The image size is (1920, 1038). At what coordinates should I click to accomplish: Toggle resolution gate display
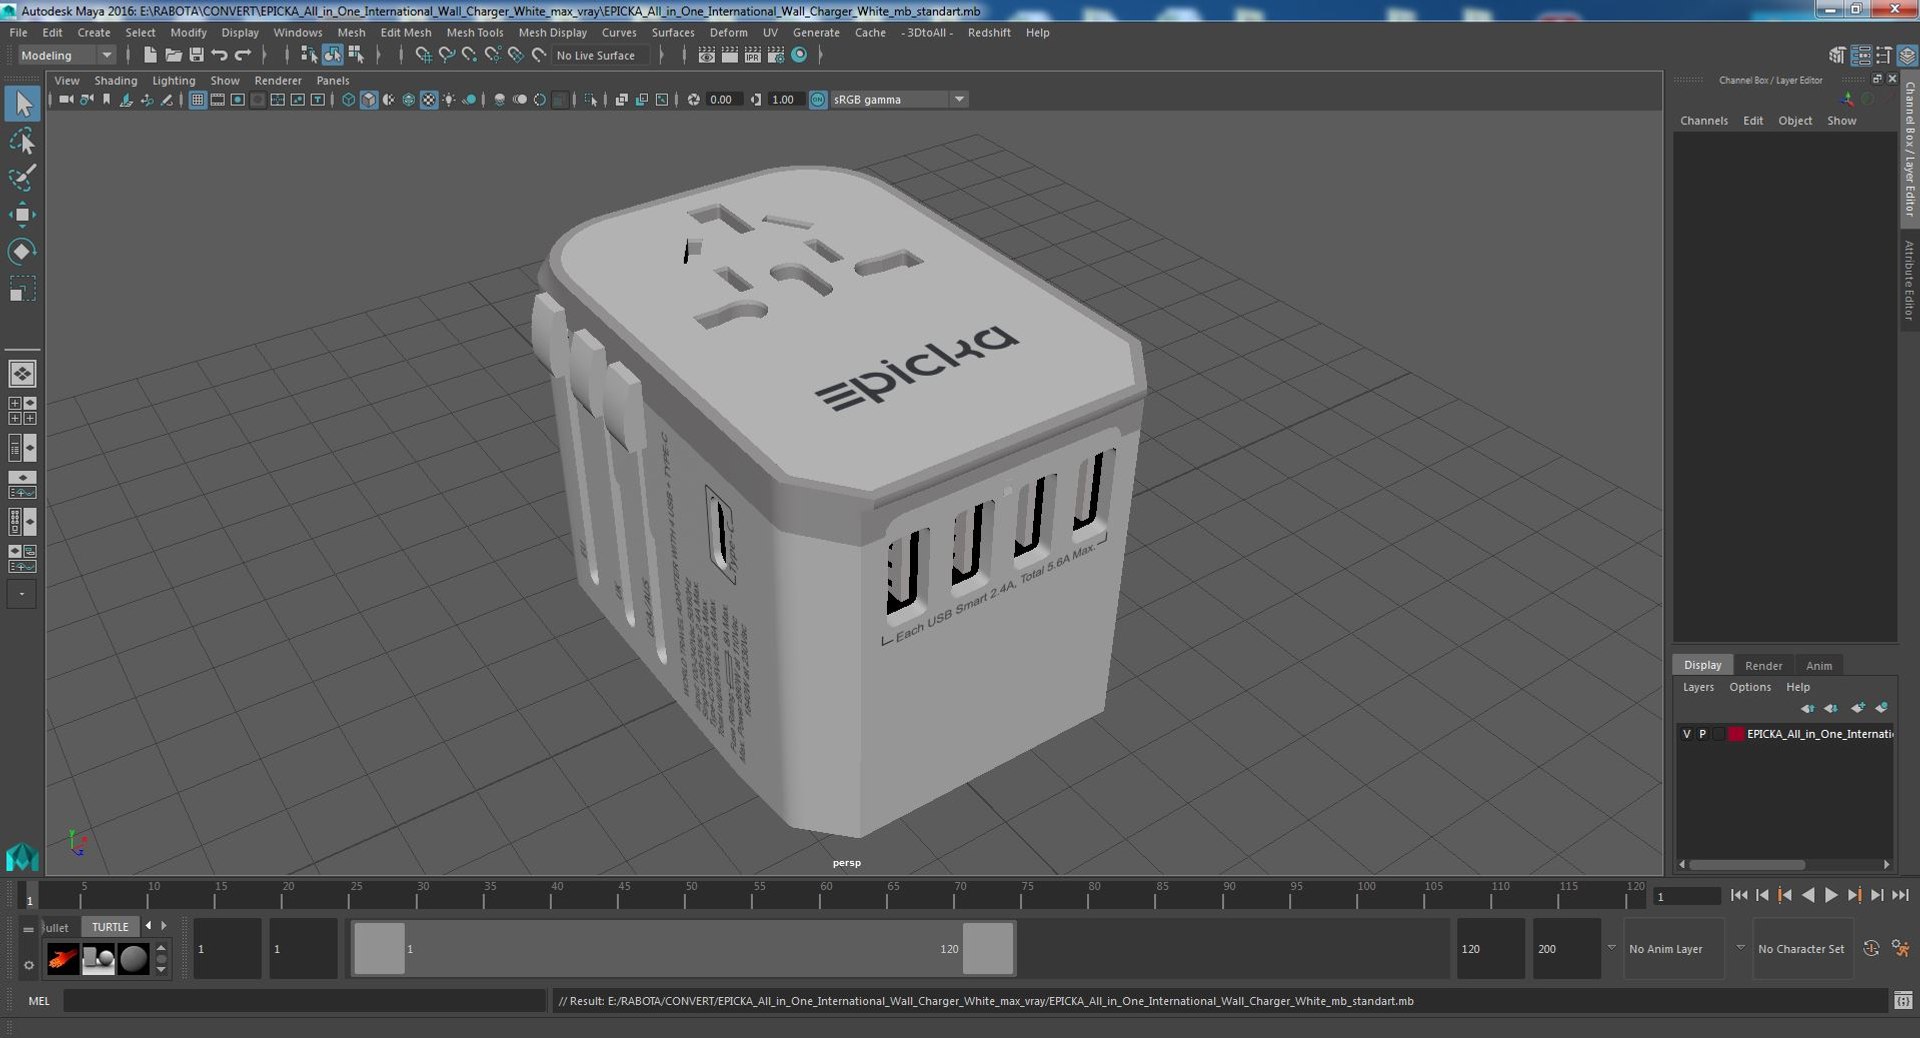click(237, 99)
